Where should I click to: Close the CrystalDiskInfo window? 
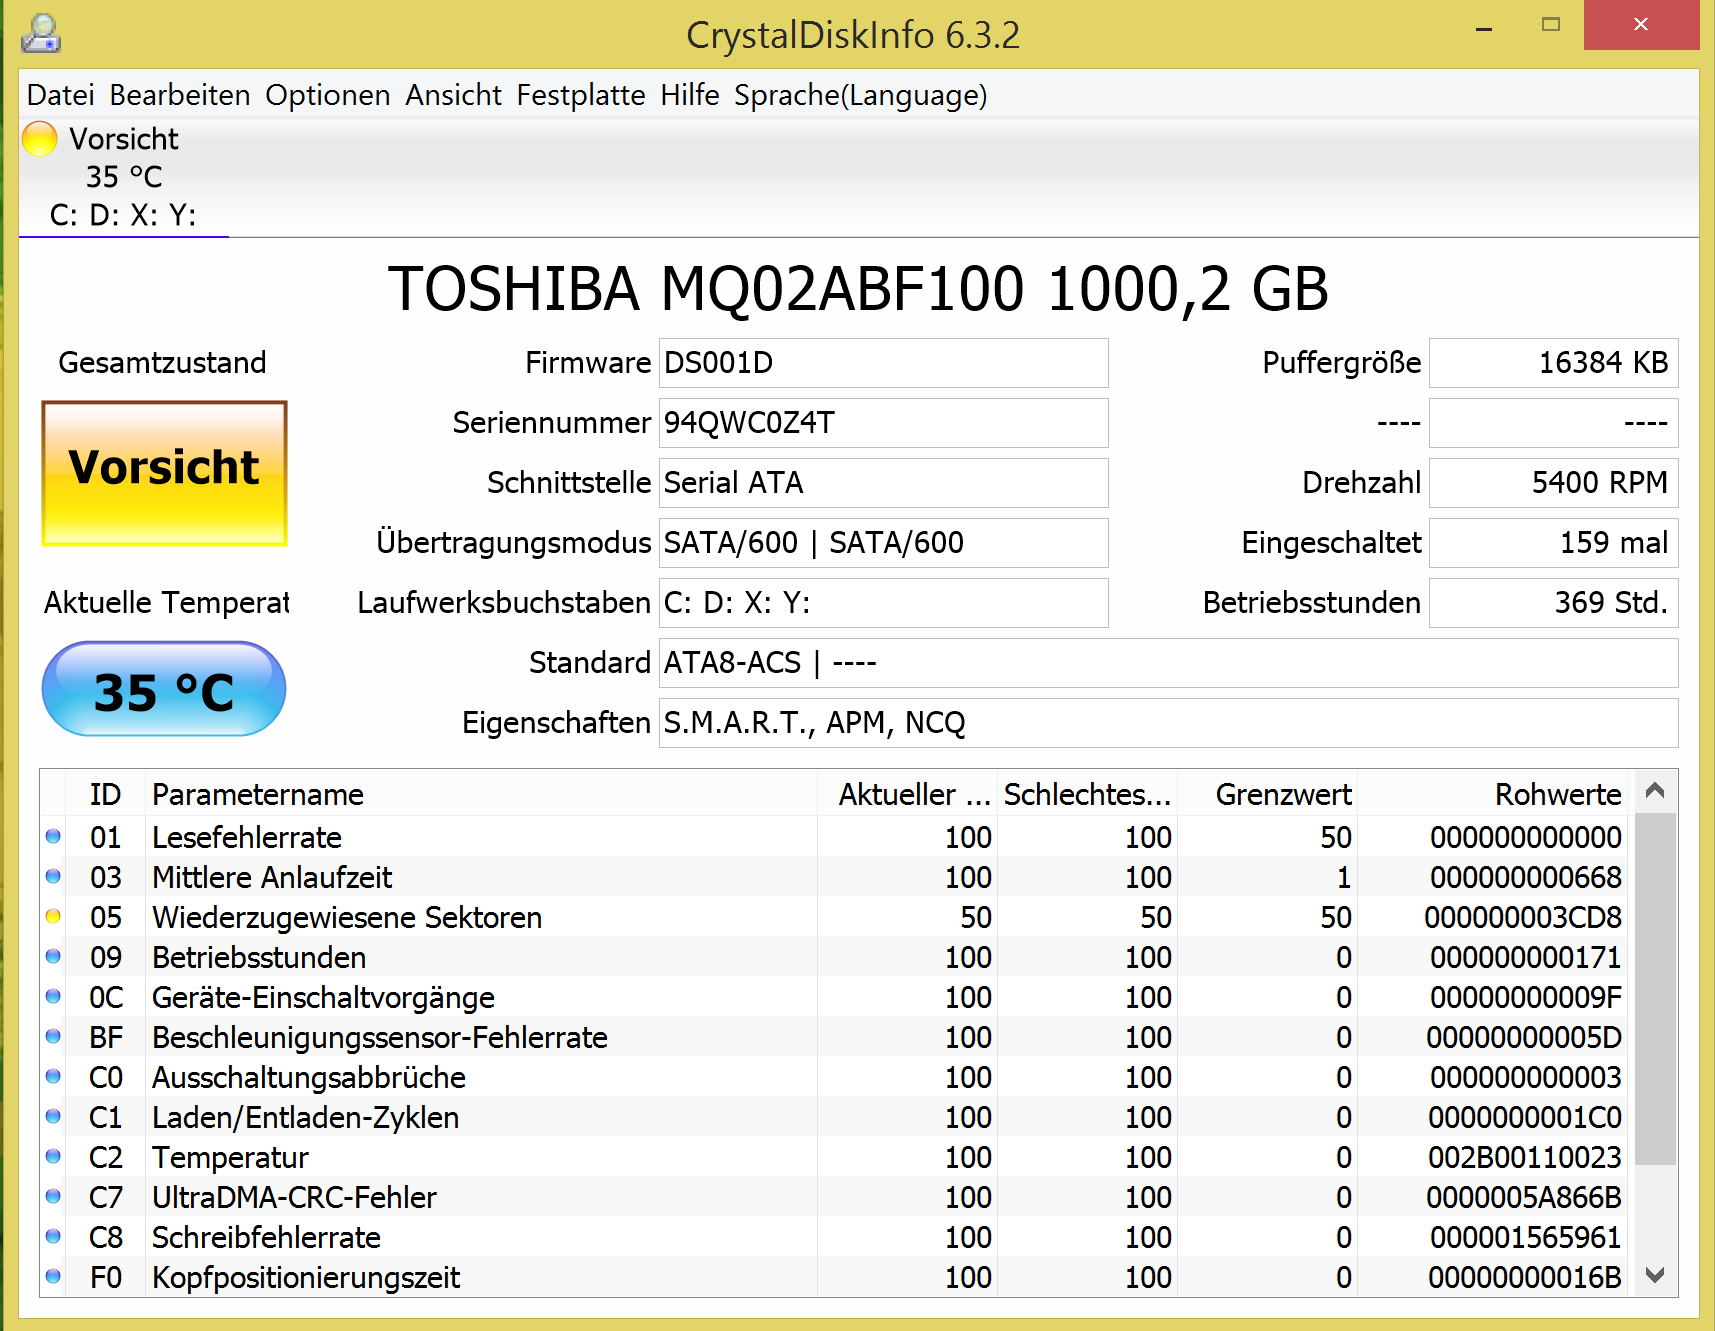[1641, 25]
